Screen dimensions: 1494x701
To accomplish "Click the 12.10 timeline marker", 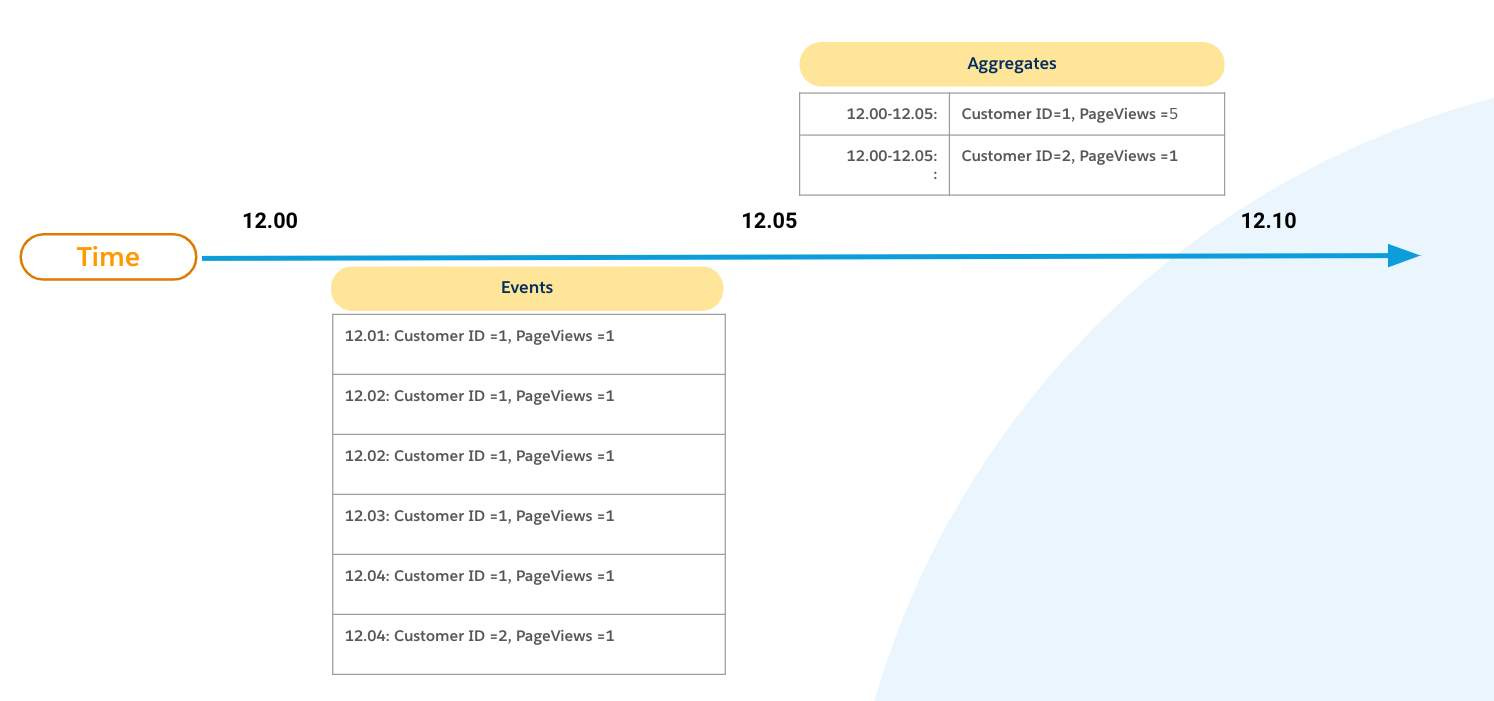I will [1269, 222].
